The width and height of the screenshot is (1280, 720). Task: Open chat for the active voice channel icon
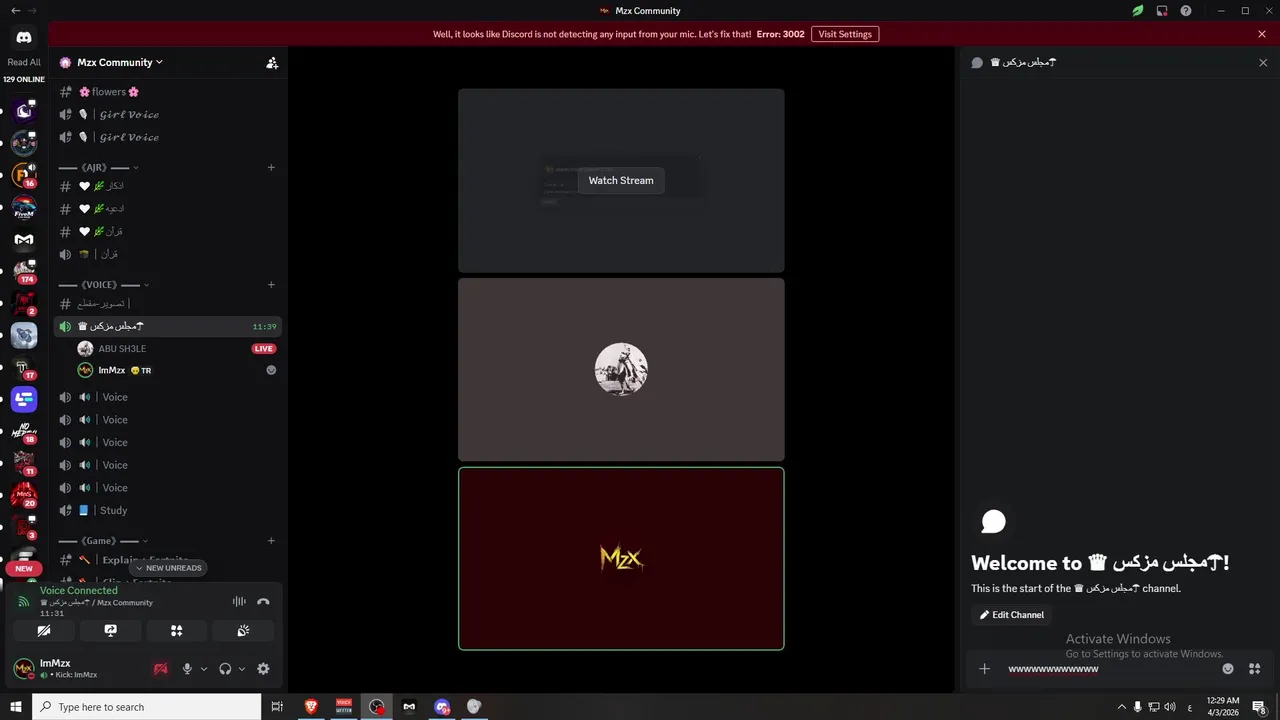pyautogui.click(x=977, y=62)
